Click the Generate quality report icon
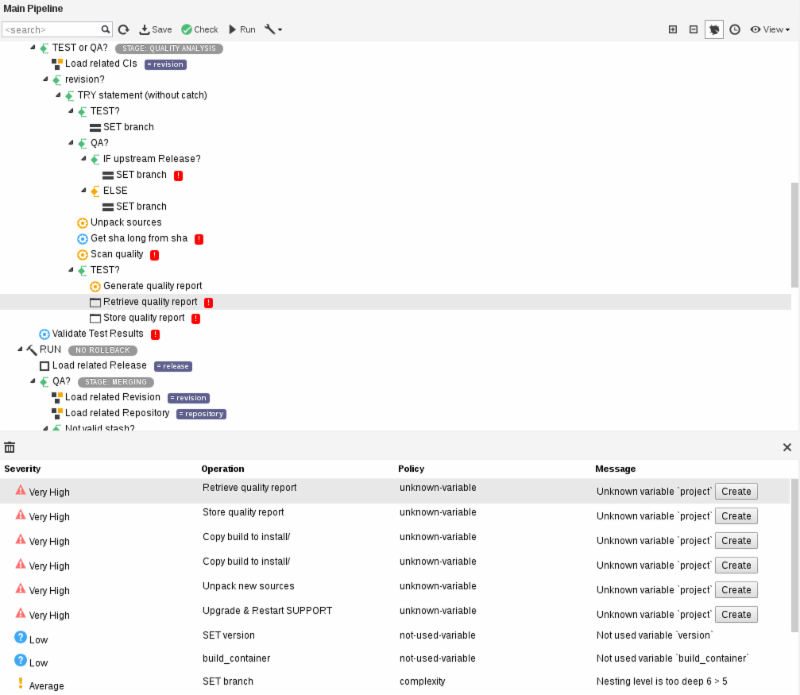 tap(95, 286)
